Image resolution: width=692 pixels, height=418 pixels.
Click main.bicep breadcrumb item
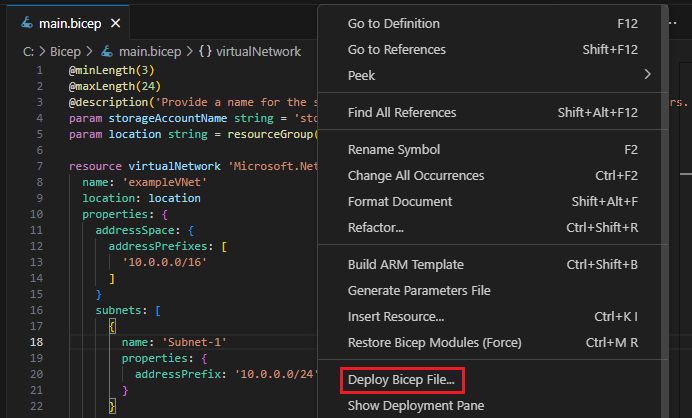(x=150, y=52)
